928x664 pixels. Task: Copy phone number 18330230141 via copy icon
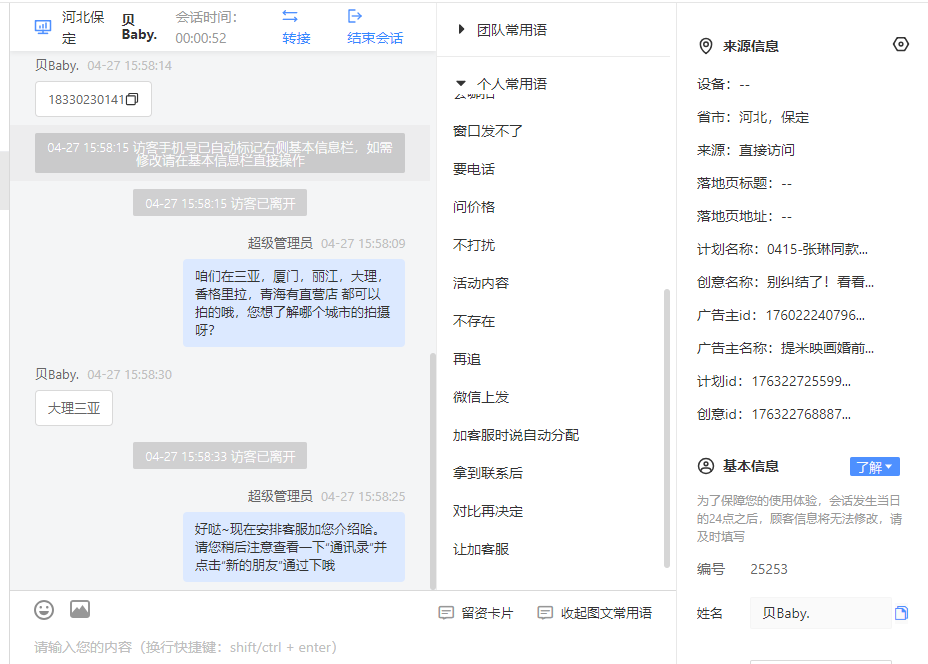pos(132,99)
